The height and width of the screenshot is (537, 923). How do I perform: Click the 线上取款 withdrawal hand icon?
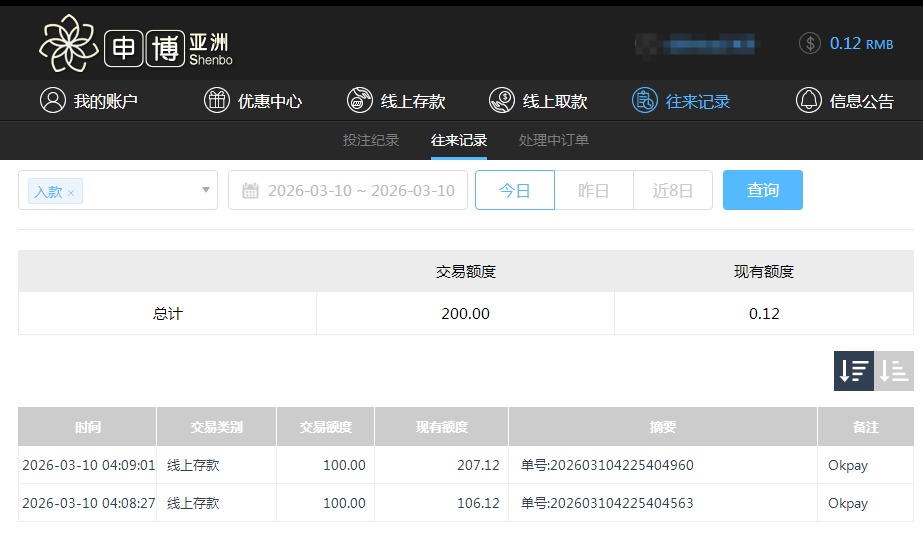pos(502,100)
